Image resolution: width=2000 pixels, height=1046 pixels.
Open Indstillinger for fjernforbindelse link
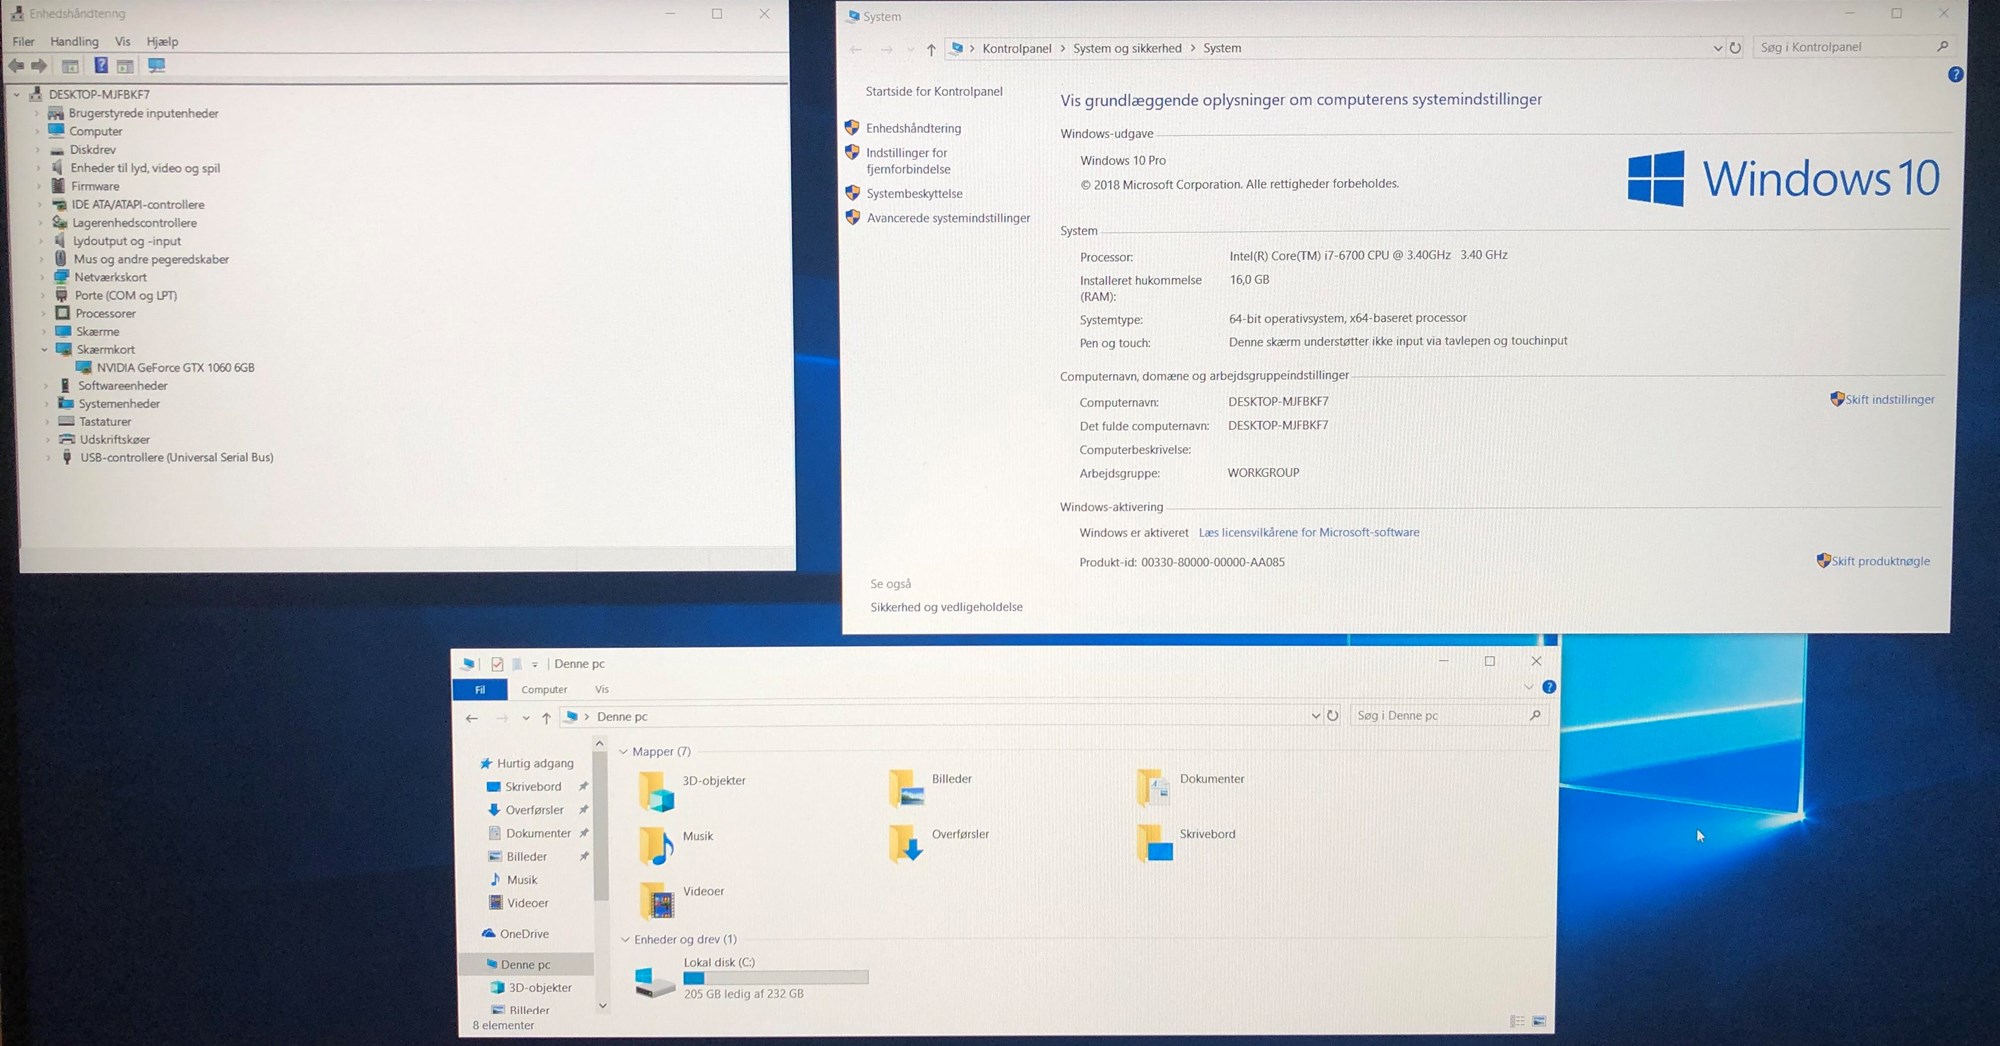(908, 161)
